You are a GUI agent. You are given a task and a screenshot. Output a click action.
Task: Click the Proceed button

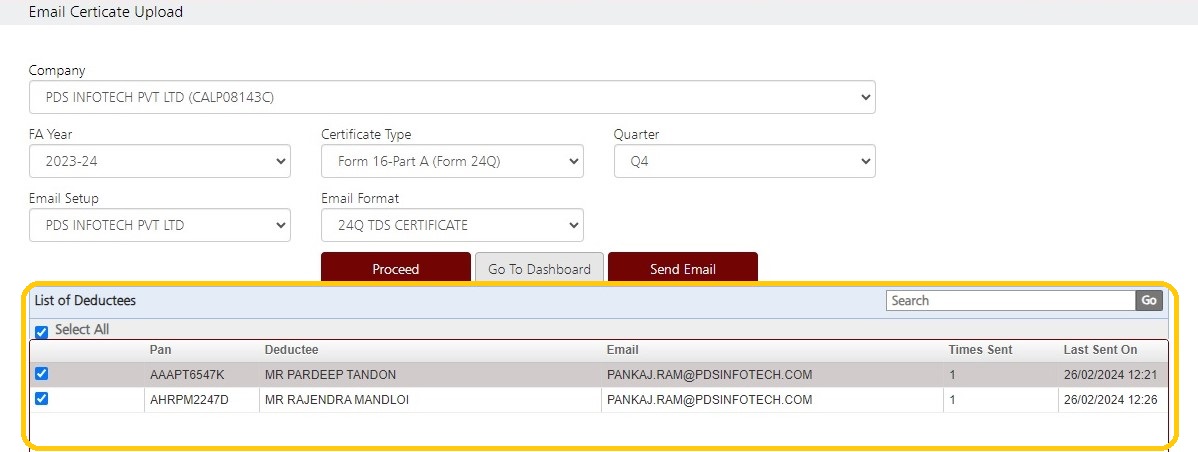[x=396, y=268]
